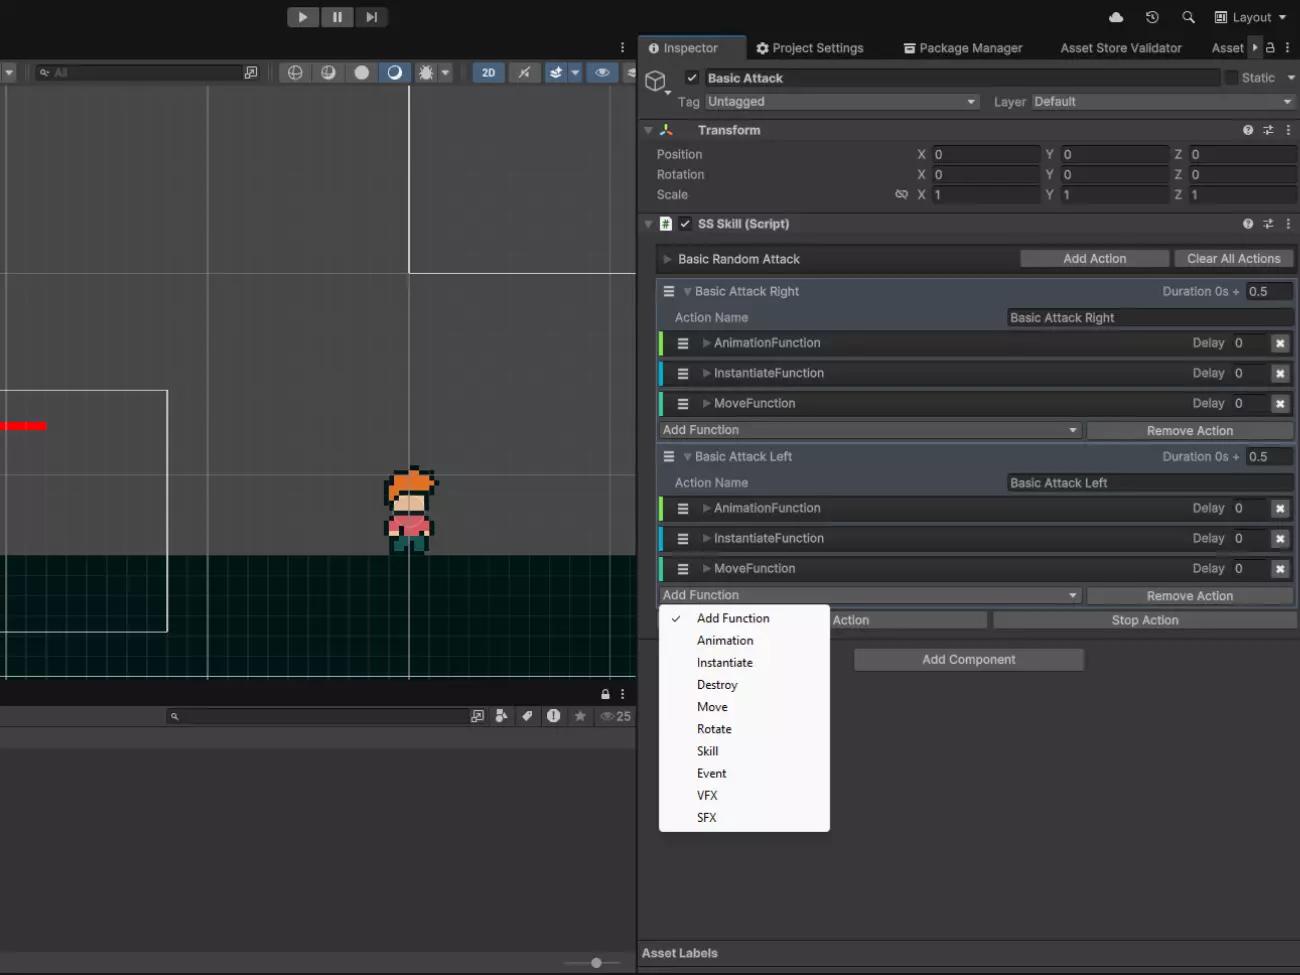Click the Position X input field
Screen dimensions: 1300x975
point(985,155)
